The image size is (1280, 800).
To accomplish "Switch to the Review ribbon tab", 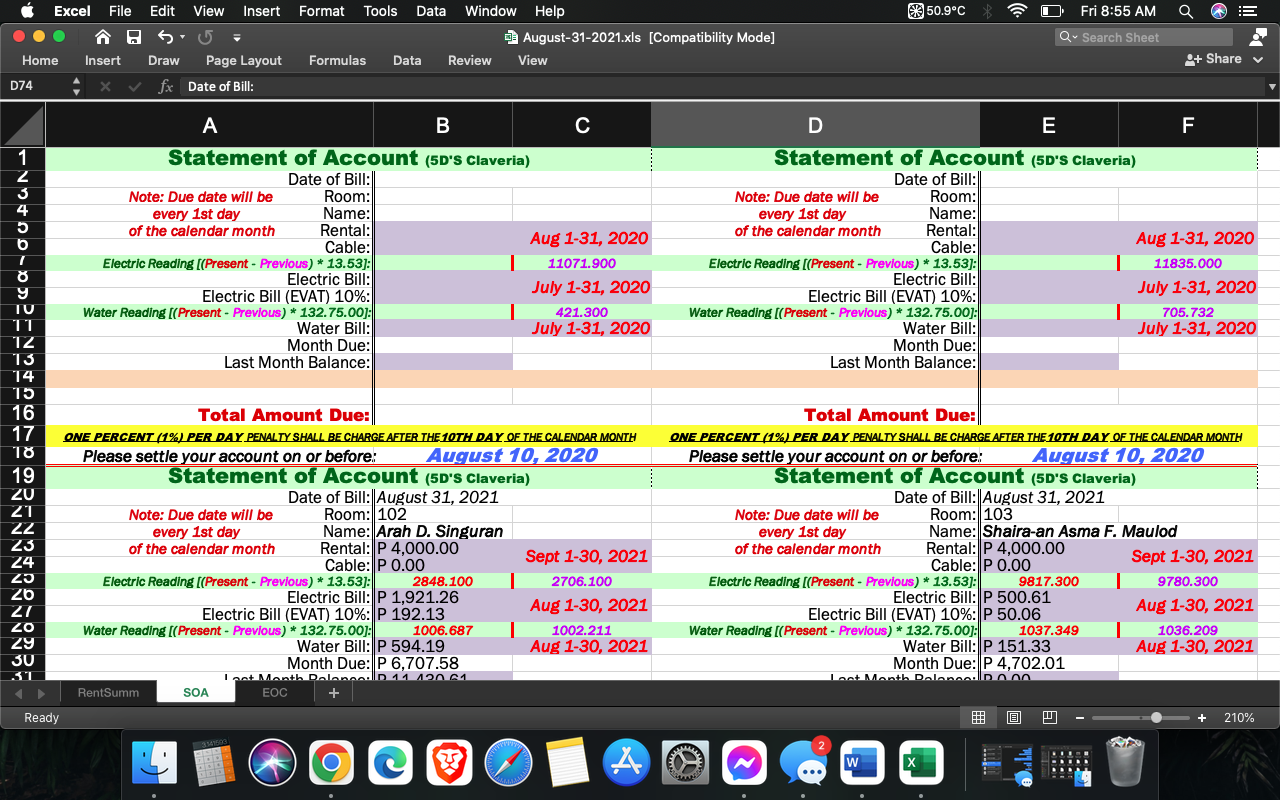I will [470, 60].
